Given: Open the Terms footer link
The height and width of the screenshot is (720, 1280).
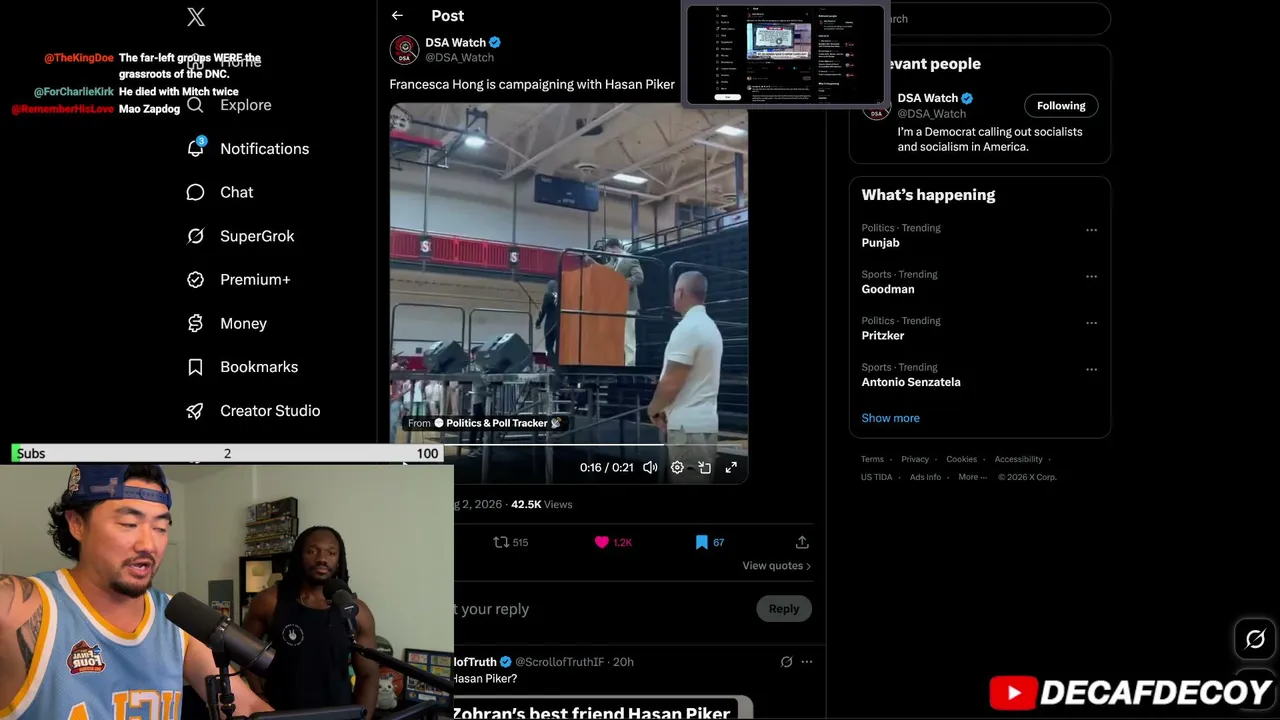Looking at the screenshot, I should click(x=872, y=459).
